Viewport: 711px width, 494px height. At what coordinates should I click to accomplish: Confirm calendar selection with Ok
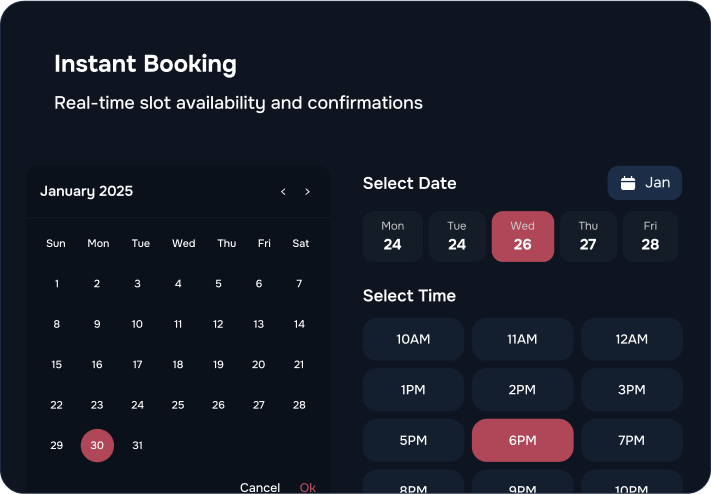308,487
